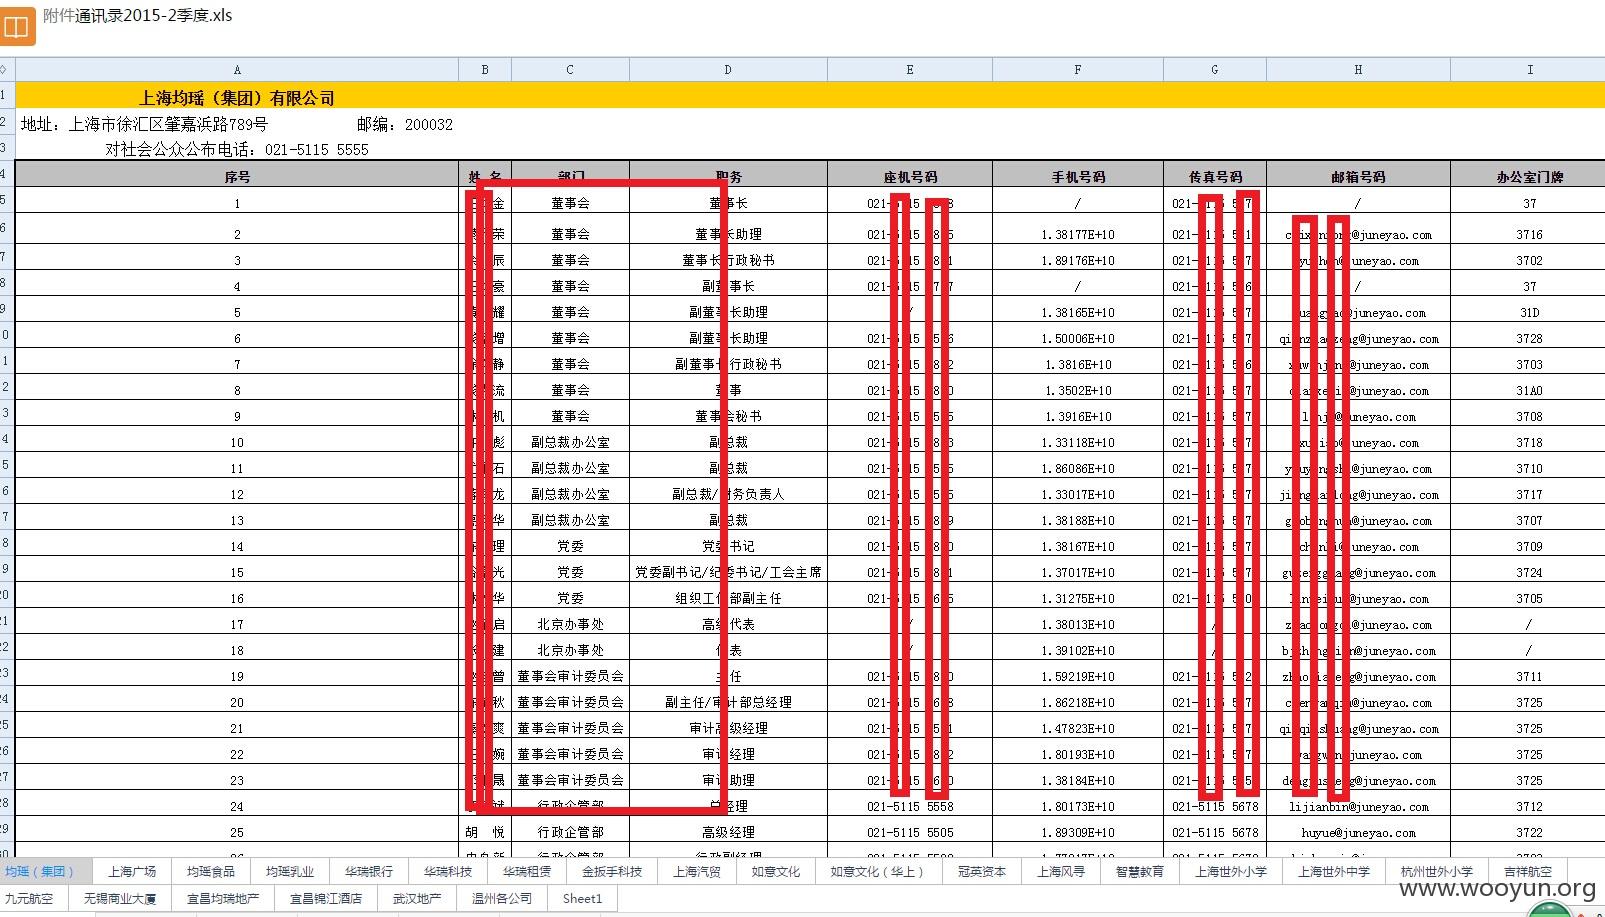Open the 宜昌均瑞地产 sheet tab
The width and height of the screenshot is (1605, 917).
tap(223, 898)
